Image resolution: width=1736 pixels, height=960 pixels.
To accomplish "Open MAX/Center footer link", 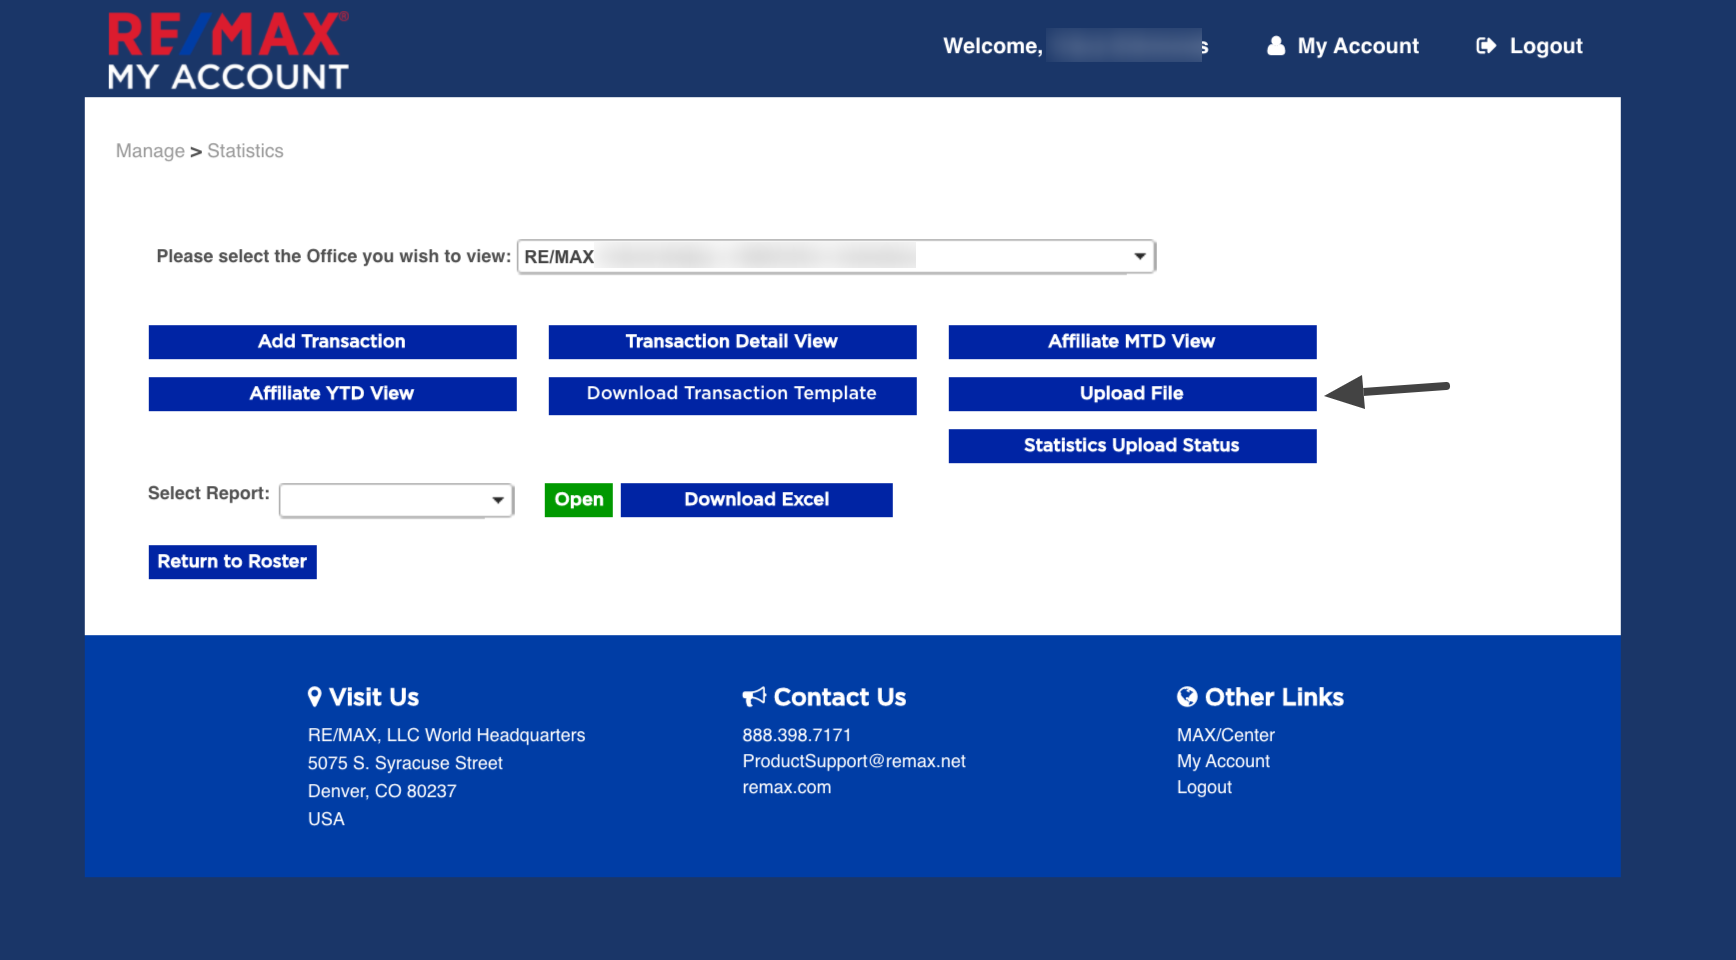I will click(x=1226, y=735).
